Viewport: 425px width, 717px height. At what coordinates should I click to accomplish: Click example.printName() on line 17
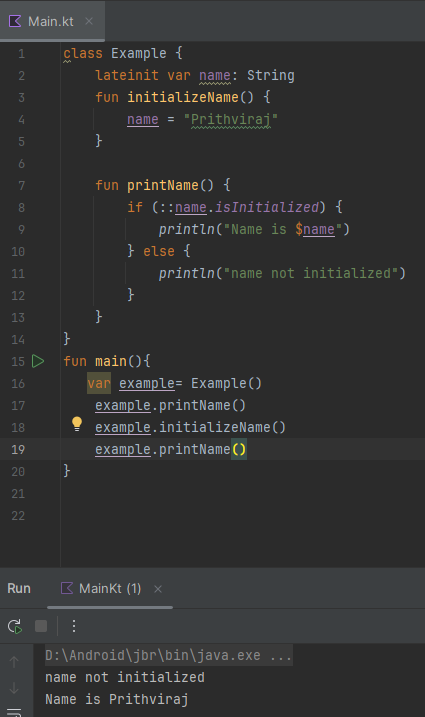[x=171, y=405]
